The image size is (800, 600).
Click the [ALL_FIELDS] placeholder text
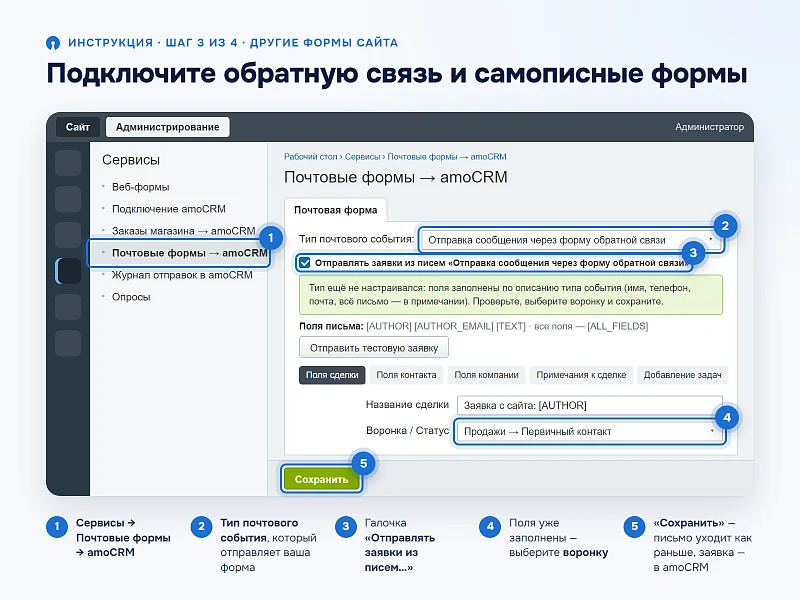(x=618, y=326)
